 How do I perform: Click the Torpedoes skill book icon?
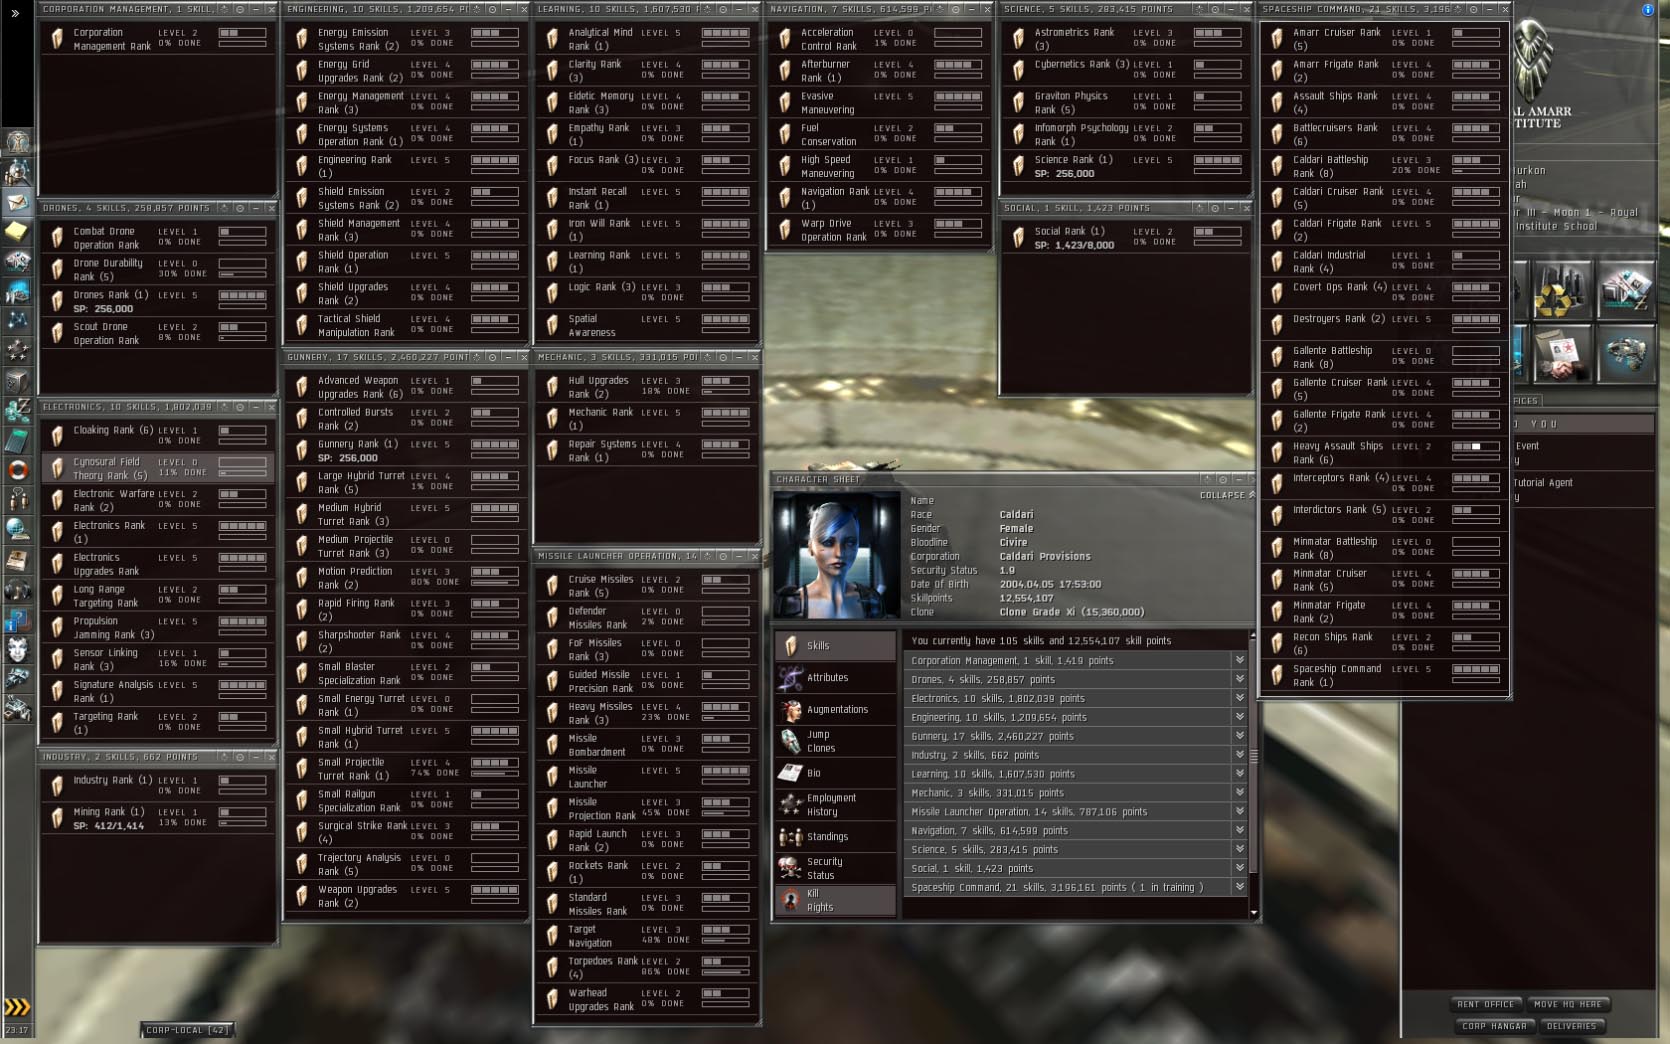552,968
